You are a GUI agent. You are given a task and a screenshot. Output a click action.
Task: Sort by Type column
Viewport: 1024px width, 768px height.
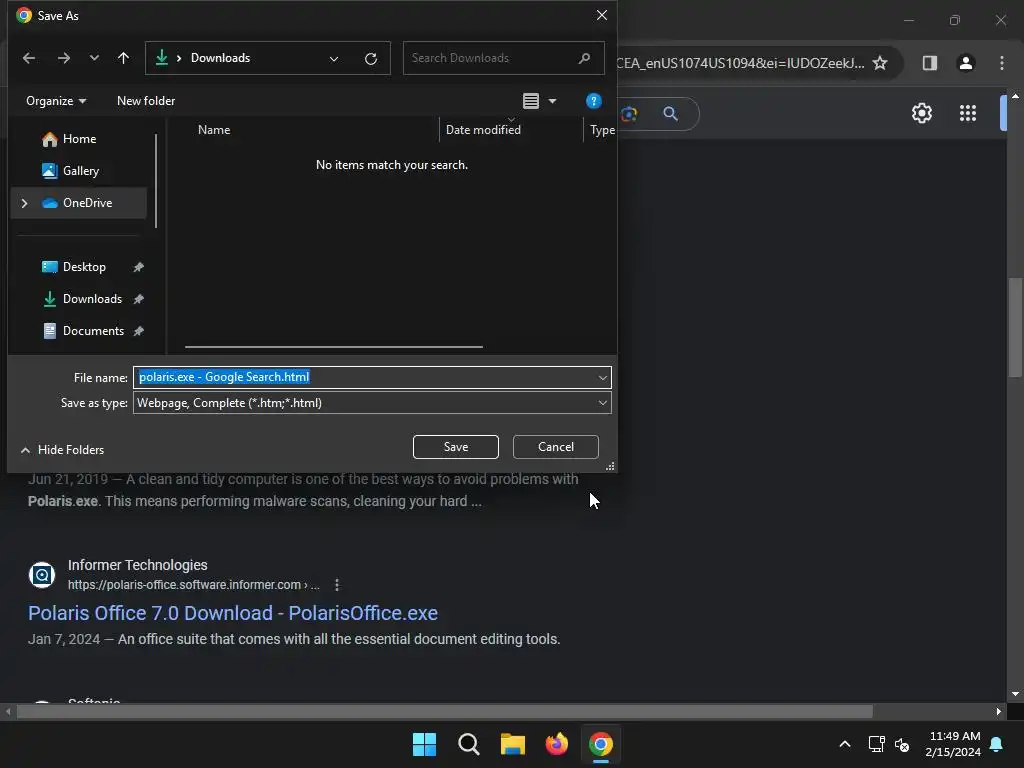[602, 129]
